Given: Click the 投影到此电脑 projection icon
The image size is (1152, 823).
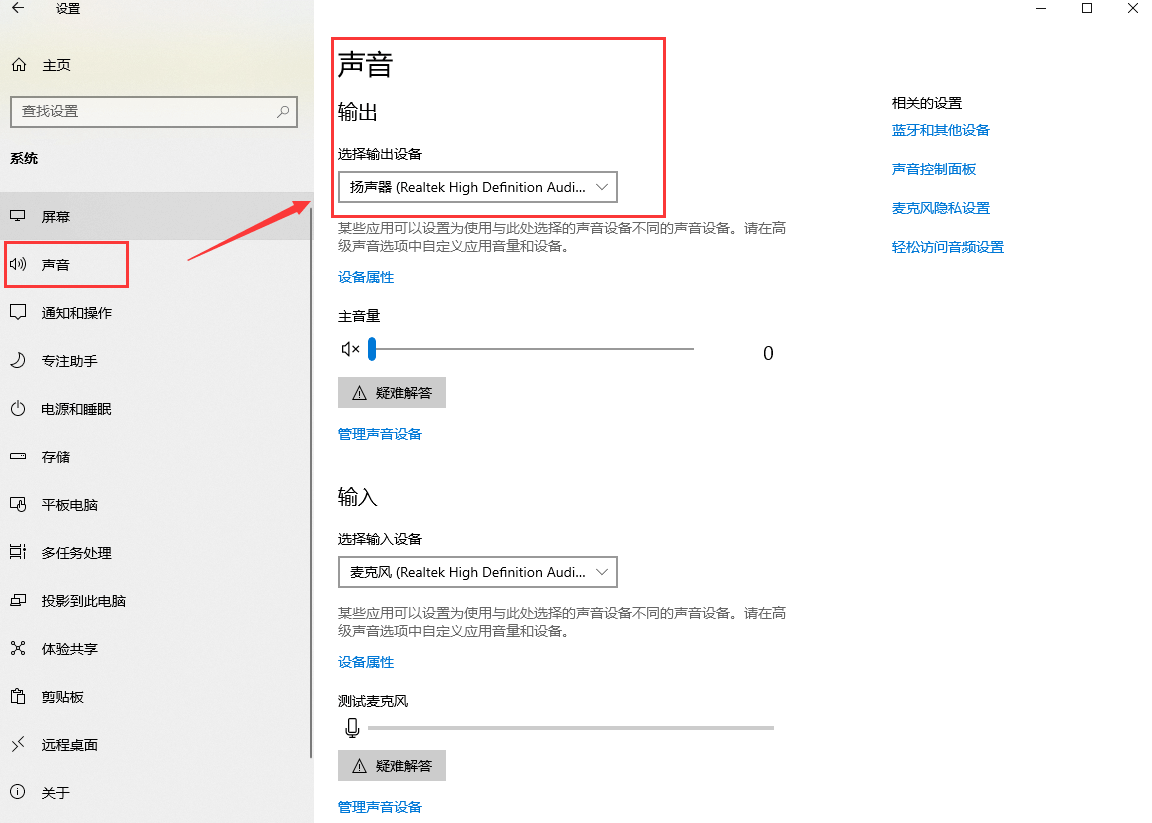Looking at the screenshot, I should [x=17, y=600].
